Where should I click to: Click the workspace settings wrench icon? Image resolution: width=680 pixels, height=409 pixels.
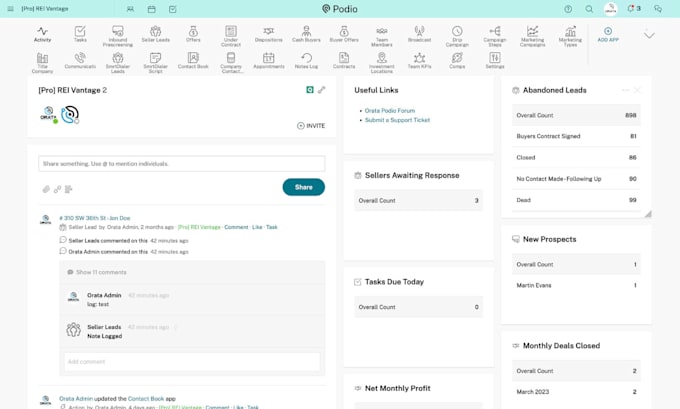click(x=321, y=90)
